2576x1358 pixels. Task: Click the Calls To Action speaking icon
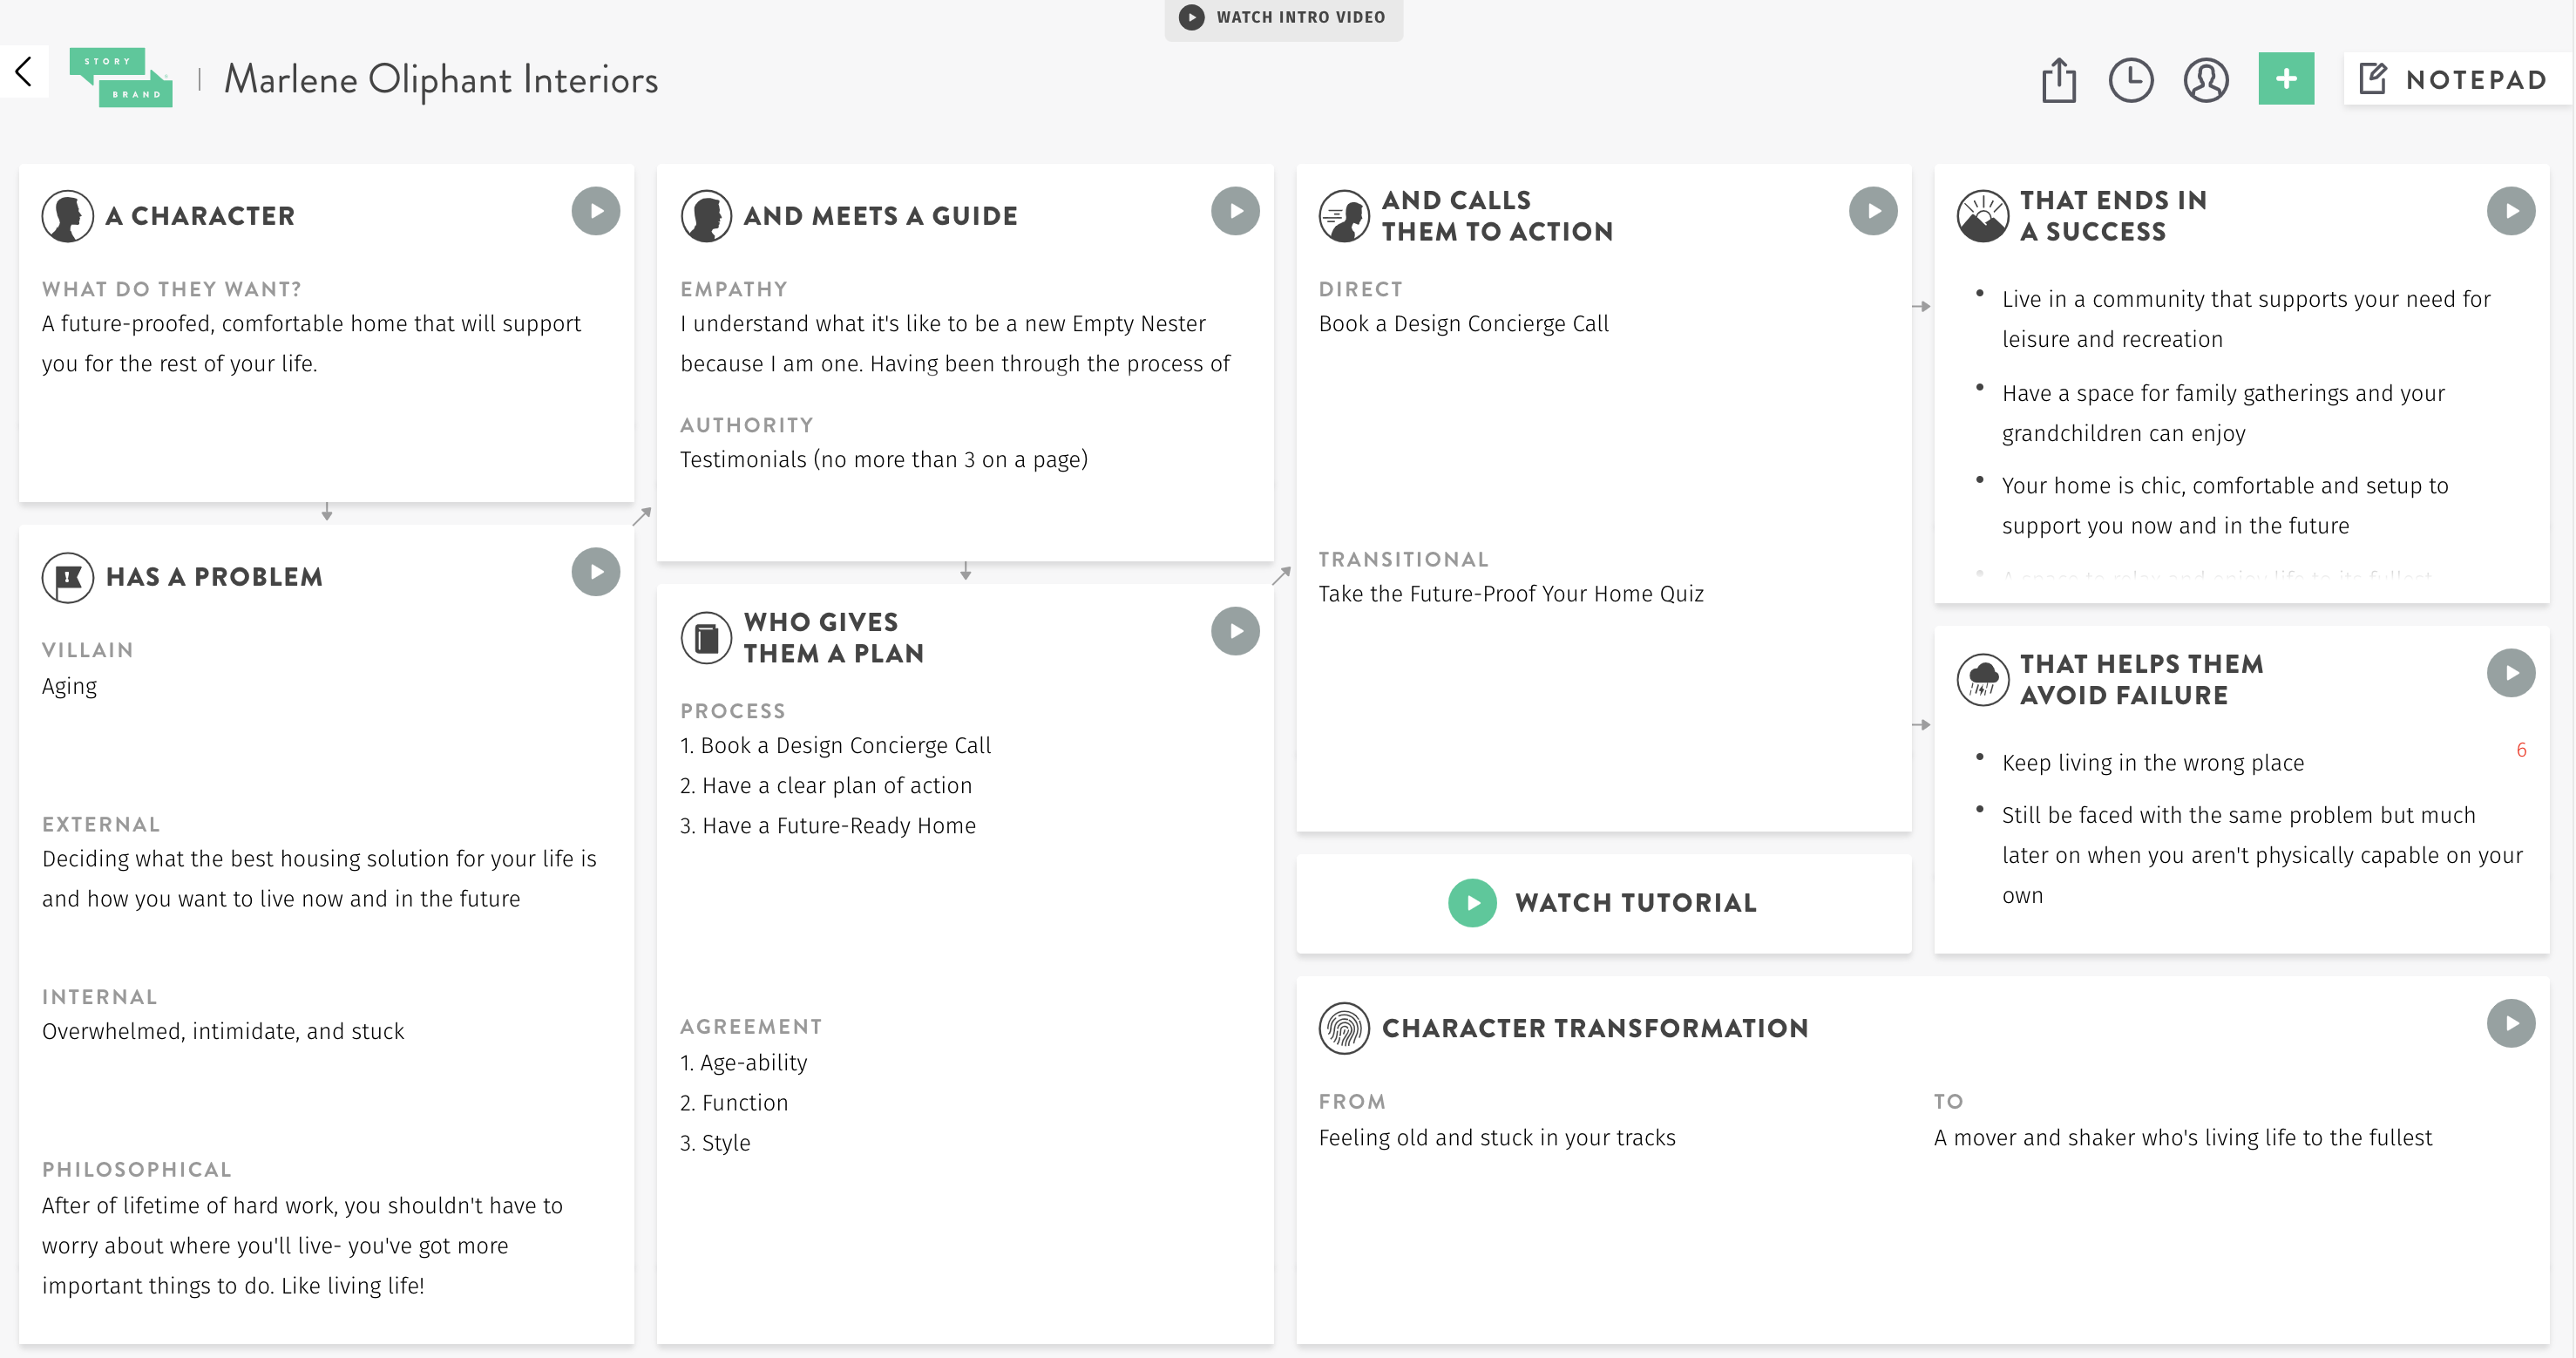pos(1344,216)
